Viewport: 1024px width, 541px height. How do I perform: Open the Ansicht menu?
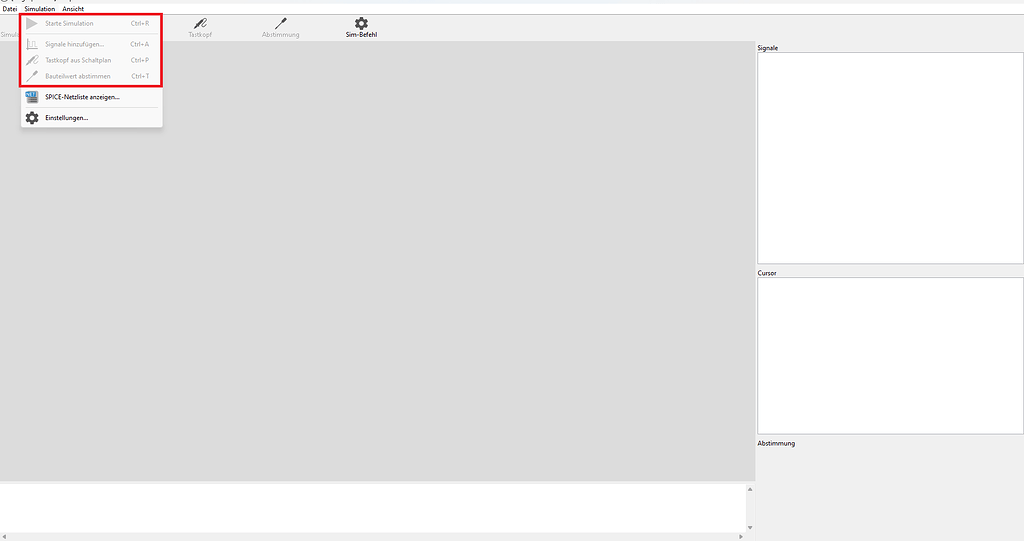73,9
